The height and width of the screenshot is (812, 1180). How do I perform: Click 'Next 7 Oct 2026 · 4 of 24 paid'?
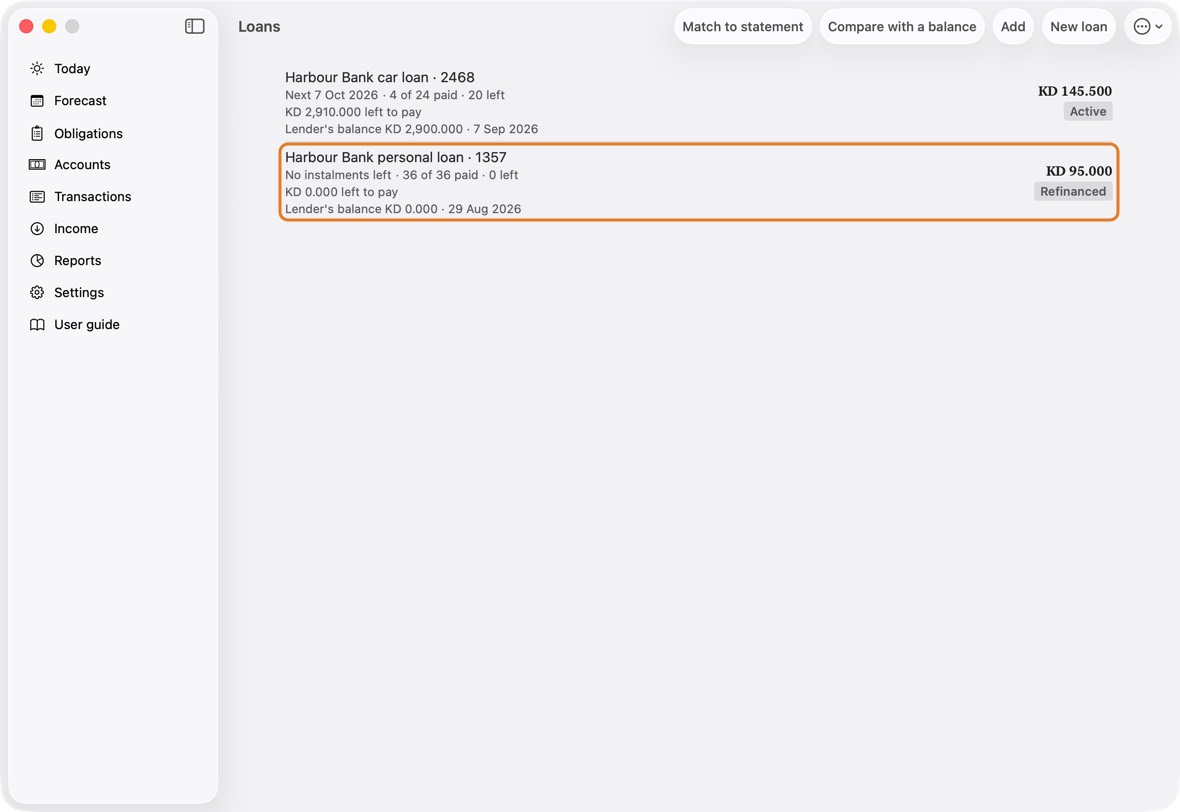371,95
